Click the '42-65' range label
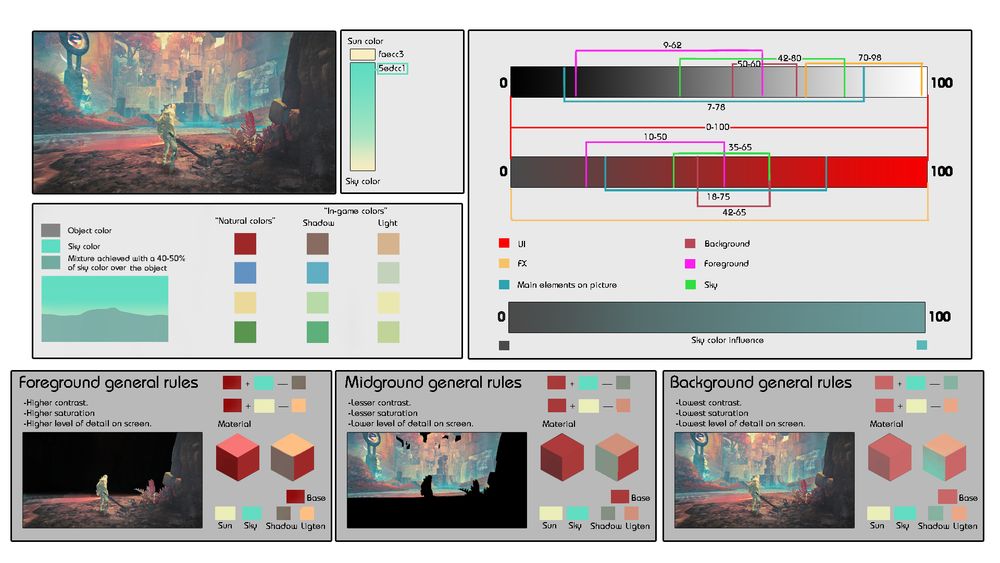 pos(734,212)
